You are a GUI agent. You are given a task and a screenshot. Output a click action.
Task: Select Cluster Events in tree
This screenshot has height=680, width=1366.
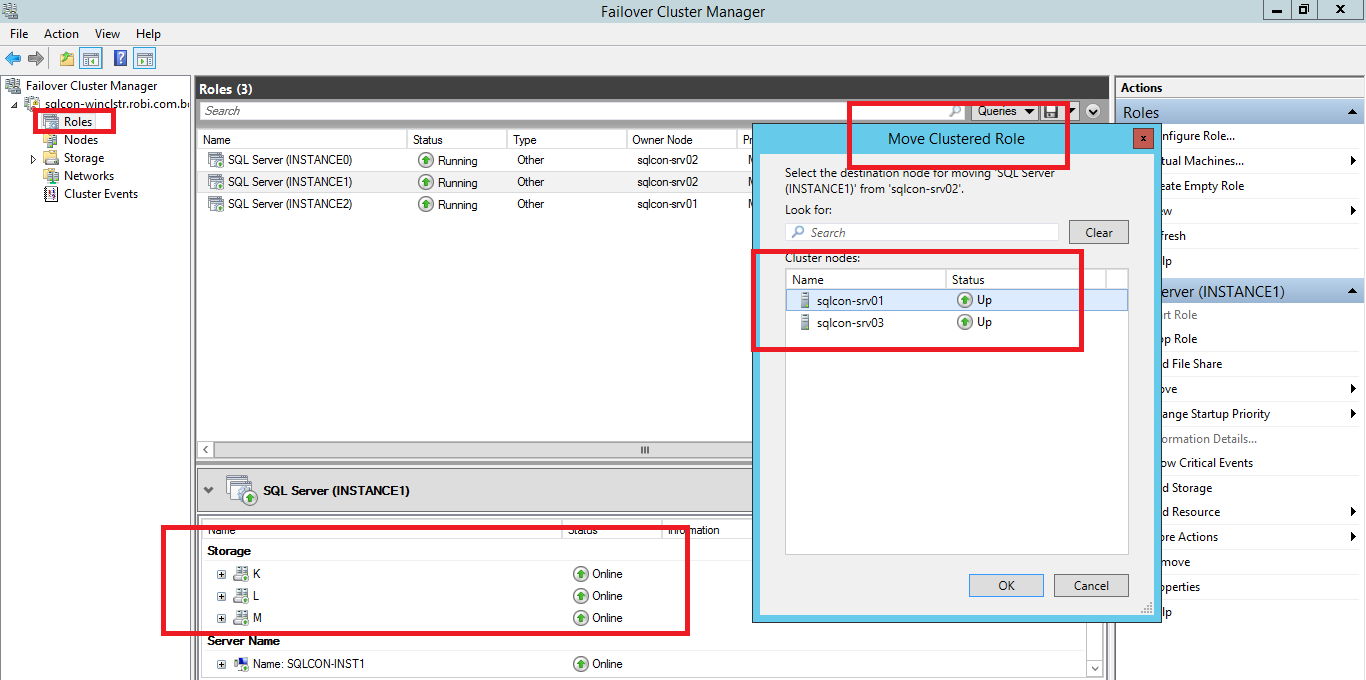pyautogui.click(x=101, y=194)
